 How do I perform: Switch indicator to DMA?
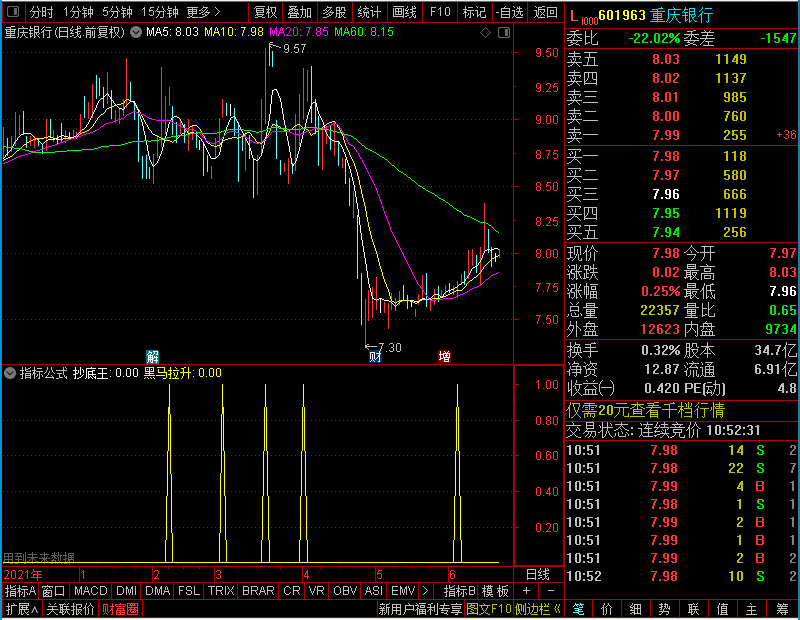click(x=157, y=591)
